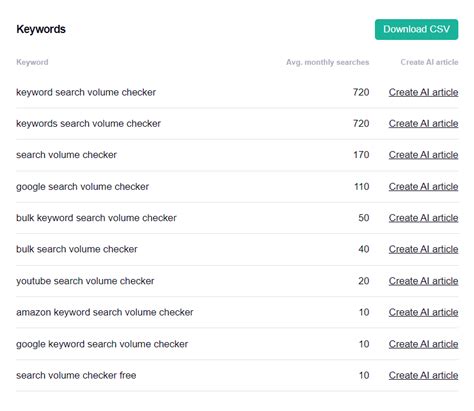Select text 'keyword search volume checker'
Image resolution: width=474 pixels, height=411 pixels.
[x=86, y=92]
